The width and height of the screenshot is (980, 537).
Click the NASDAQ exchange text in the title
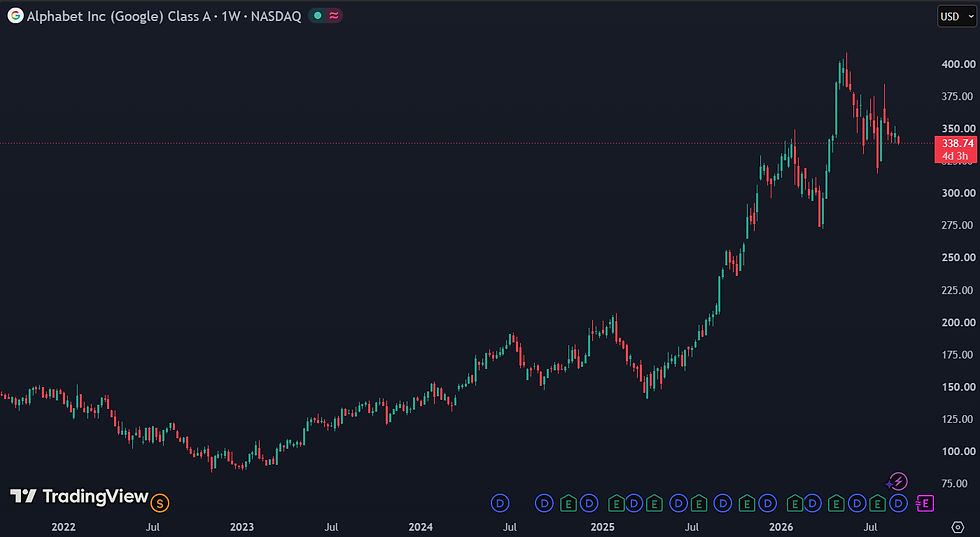click(276, 16)
